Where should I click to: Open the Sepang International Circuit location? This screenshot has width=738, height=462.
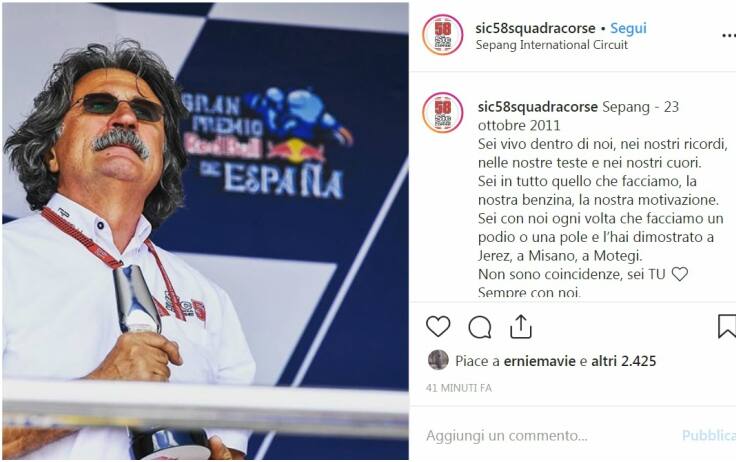click(x=552, y=45)
